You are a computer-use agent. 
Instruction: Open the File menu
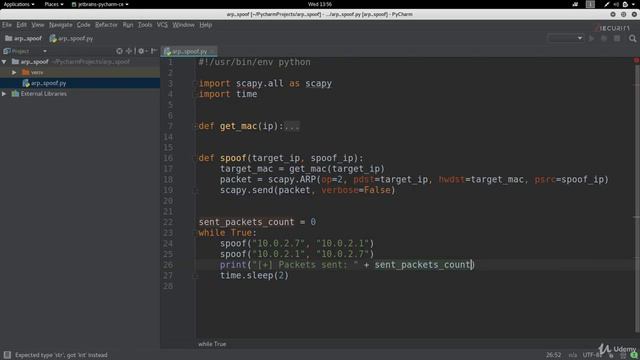(x=7, y=25)
